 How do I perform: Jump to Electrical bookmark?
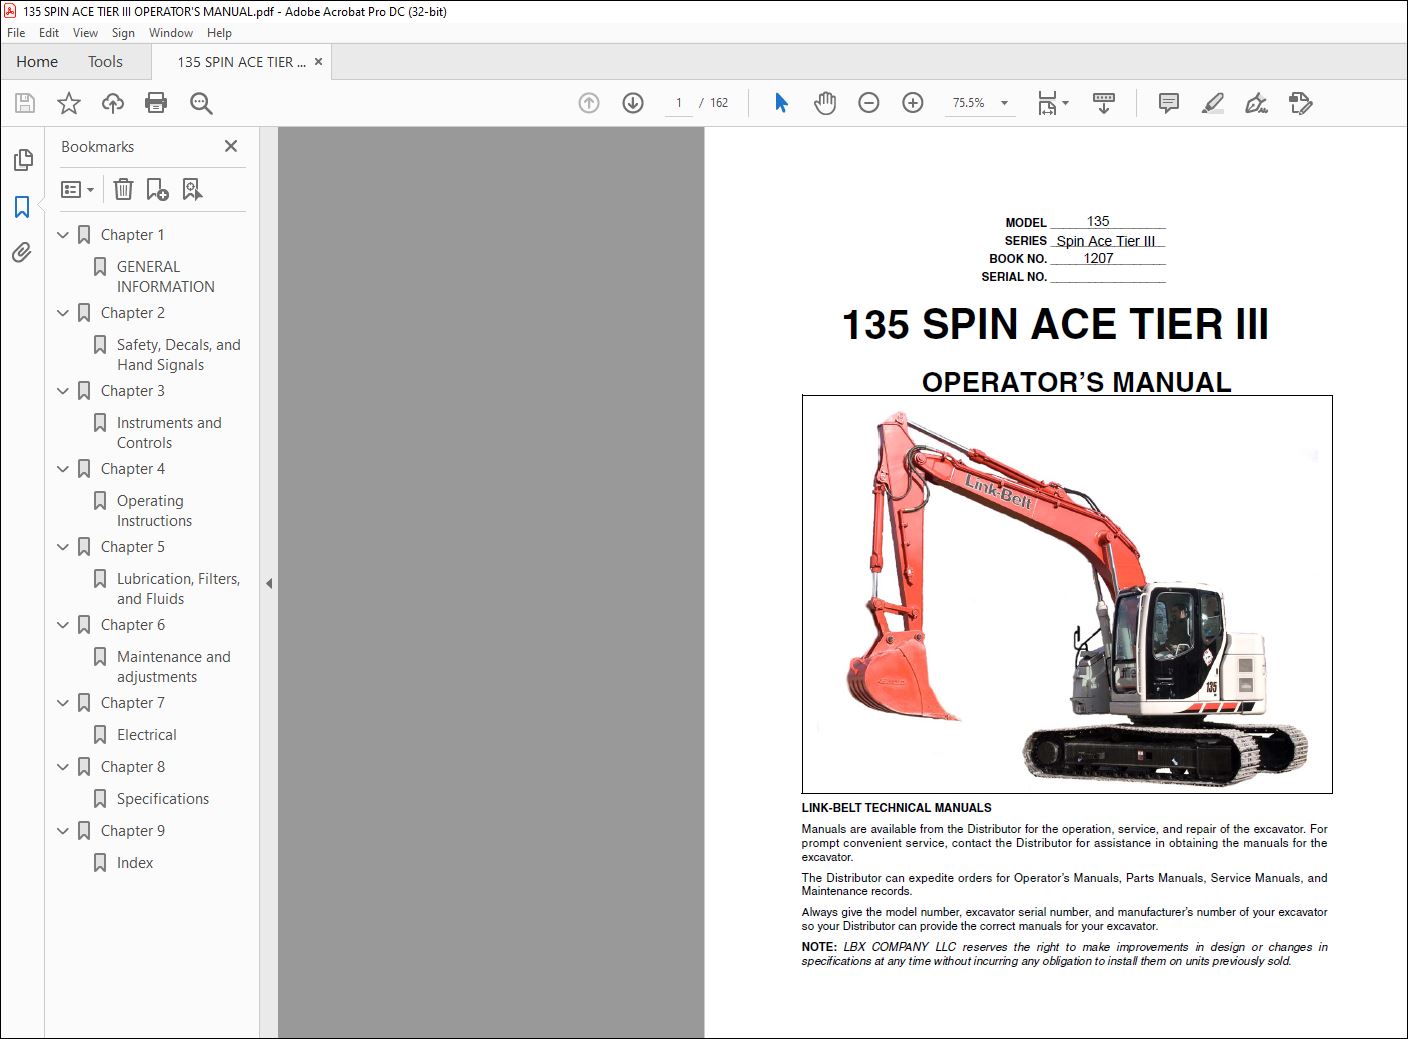pos(146,735)
